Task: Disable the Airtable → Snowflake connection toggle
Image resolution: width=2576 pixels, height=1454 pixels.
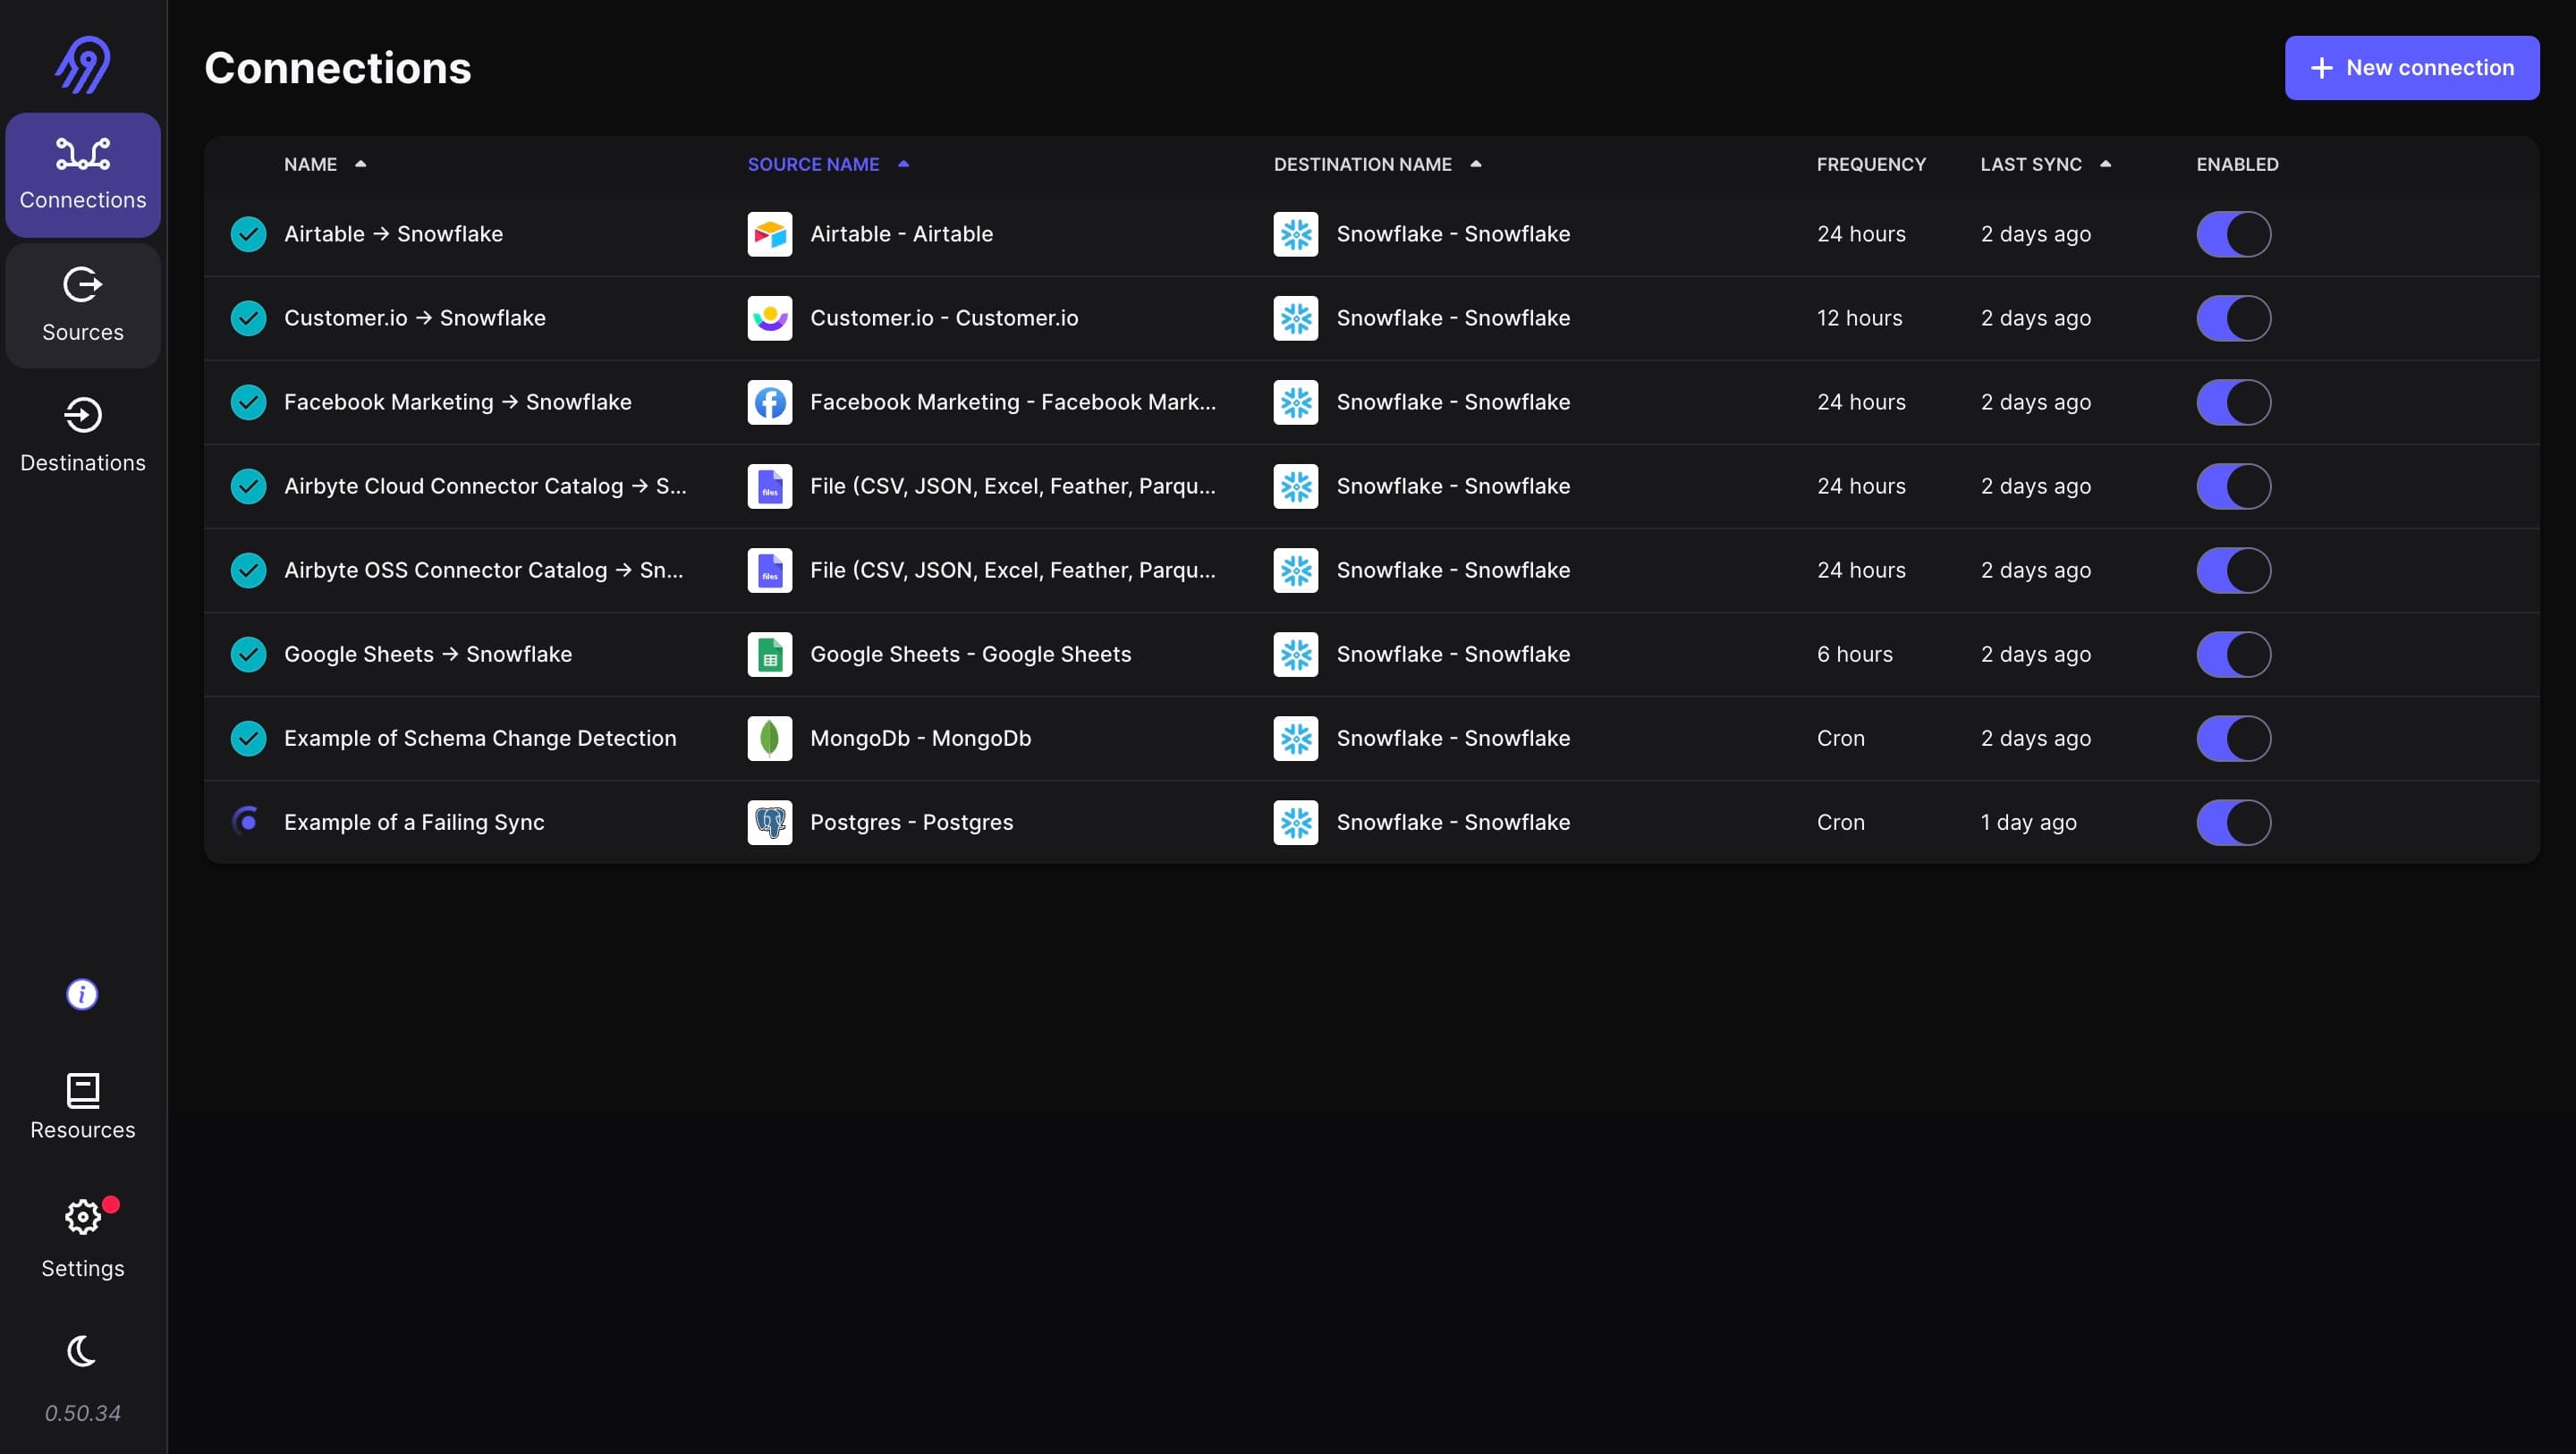Action: [2233, 234]
